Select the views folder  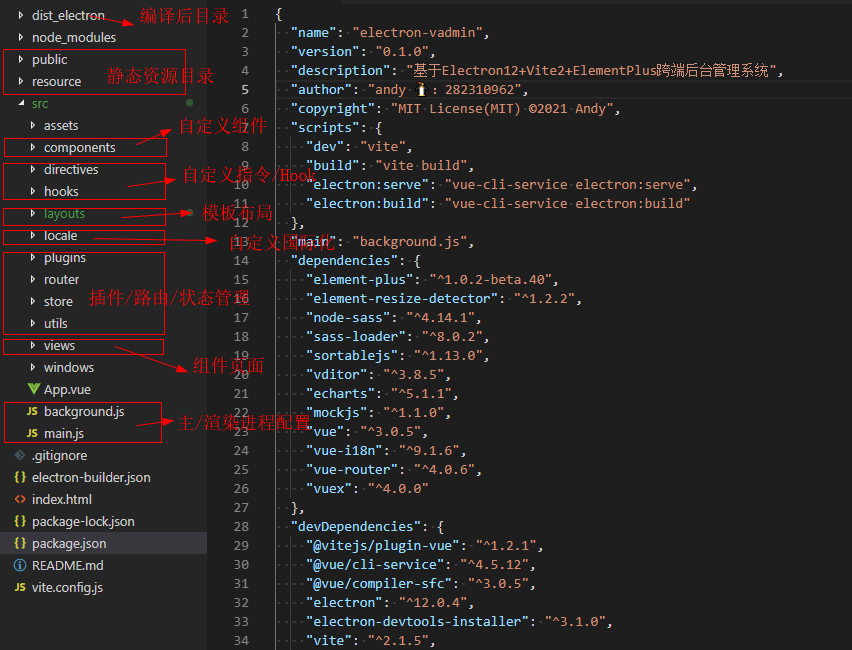tap(59, 346)
